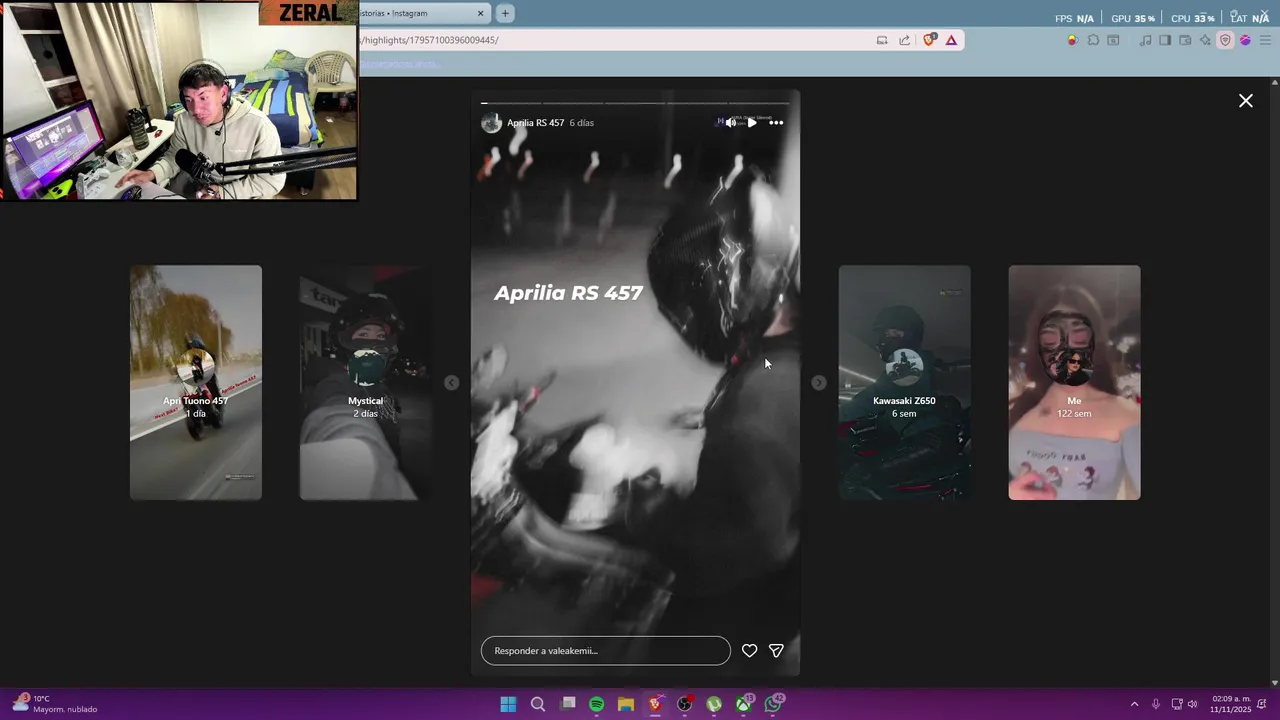The width and height of the screenshot is (1280, 720).
Task: Close the Instagram story viewer with the X
Action: (1245, 101)
